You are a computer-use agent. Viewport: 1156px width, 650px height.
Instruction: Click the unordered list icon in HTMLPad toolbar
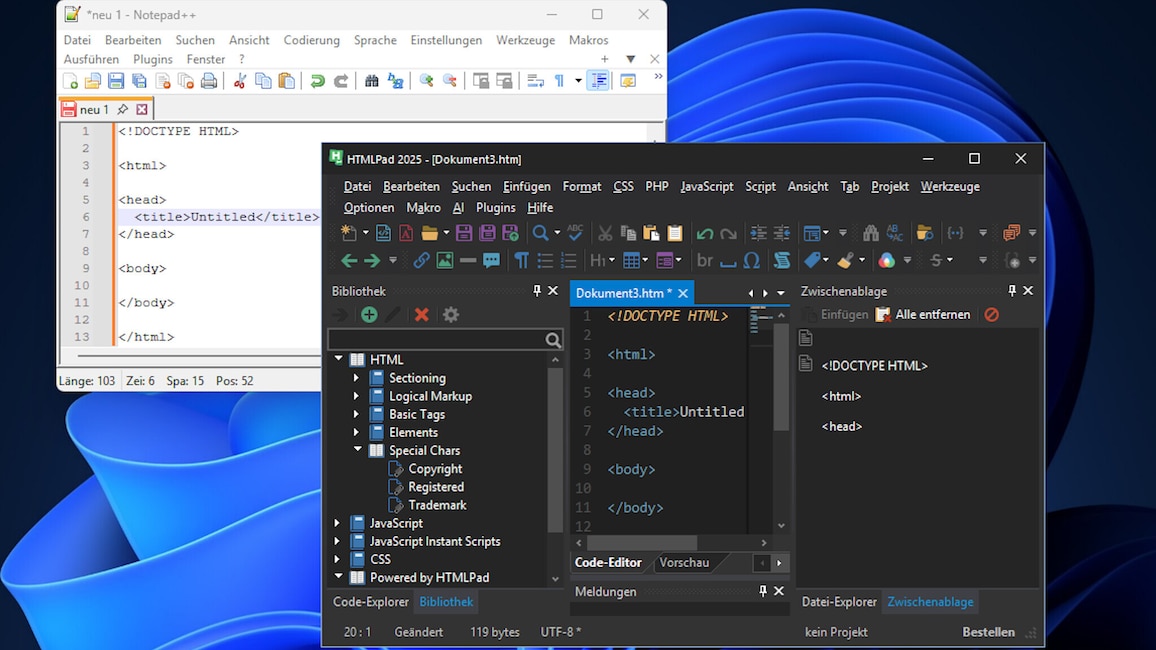pyautogui.click(x=545, y=260)
